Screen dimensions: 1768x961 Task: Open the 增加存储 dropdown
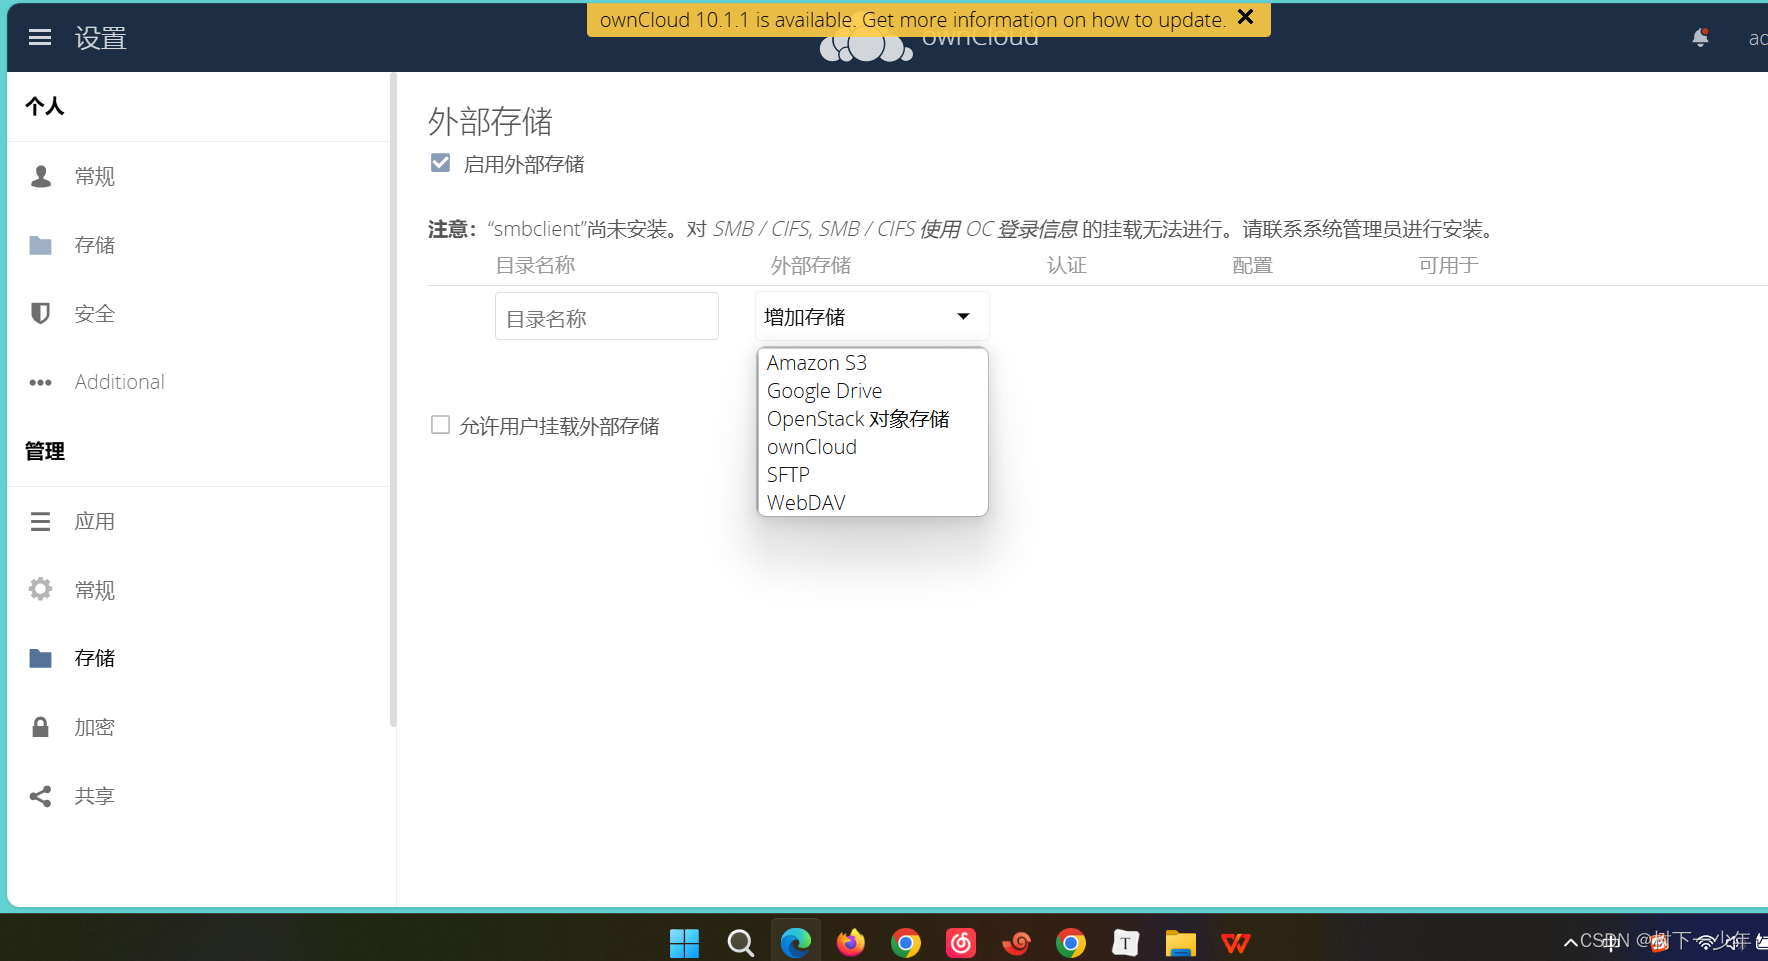click(x=872, y=316)
